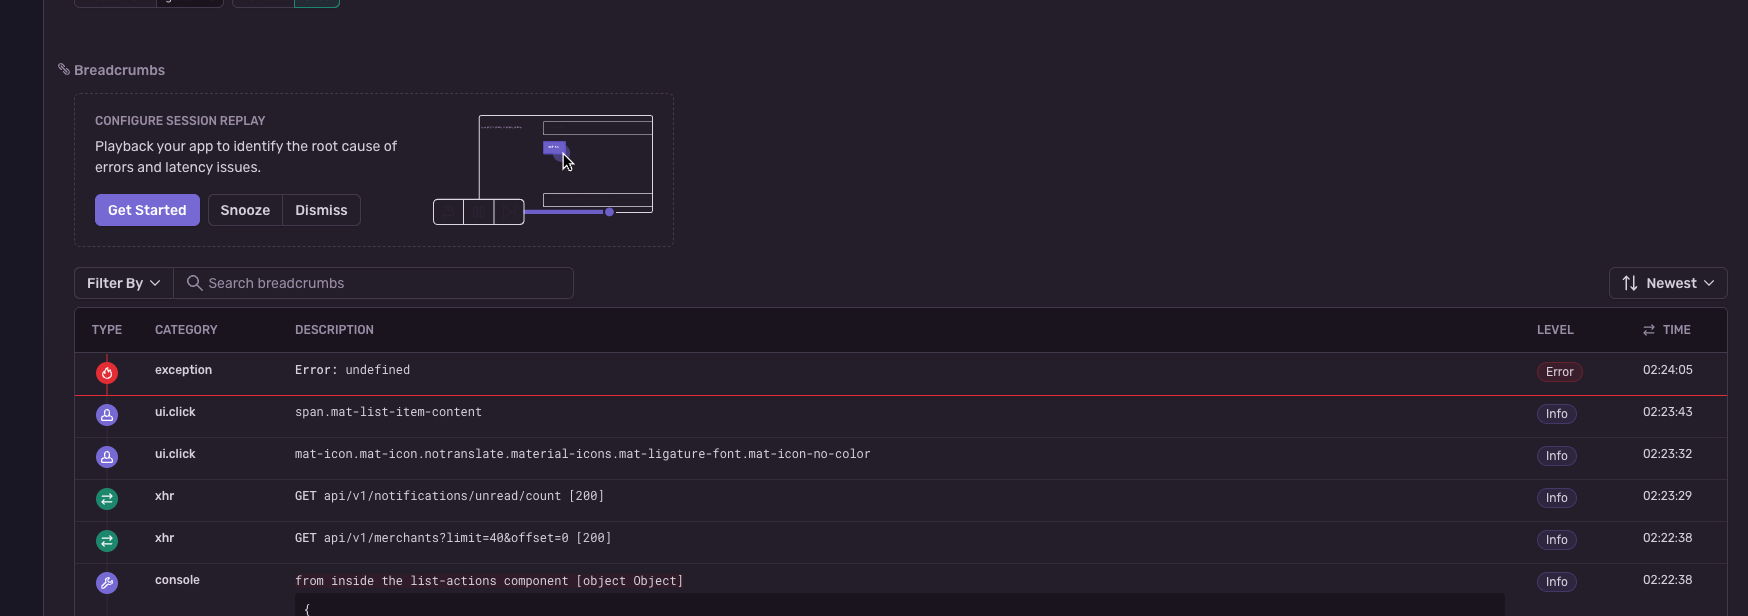Click the Error level badge on the exception row
The width and height of the screenshot is (1748, 616).
(1559, 371)
